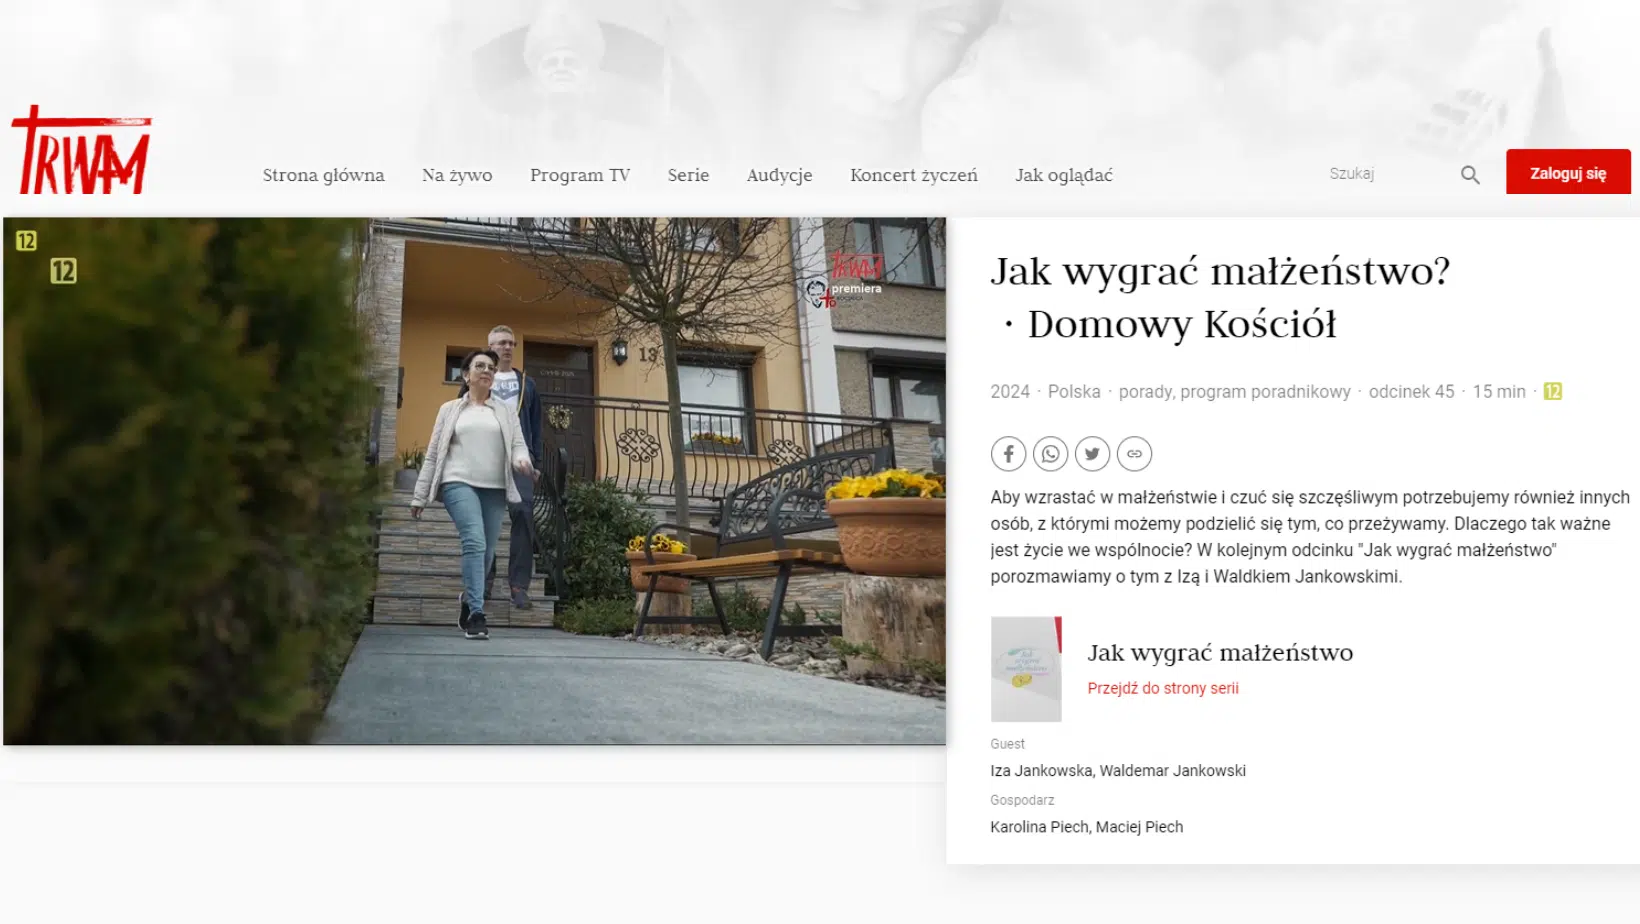Open the Audycje menu item
This screenshot has height=924, width=1640.
[x=779, y=175]
